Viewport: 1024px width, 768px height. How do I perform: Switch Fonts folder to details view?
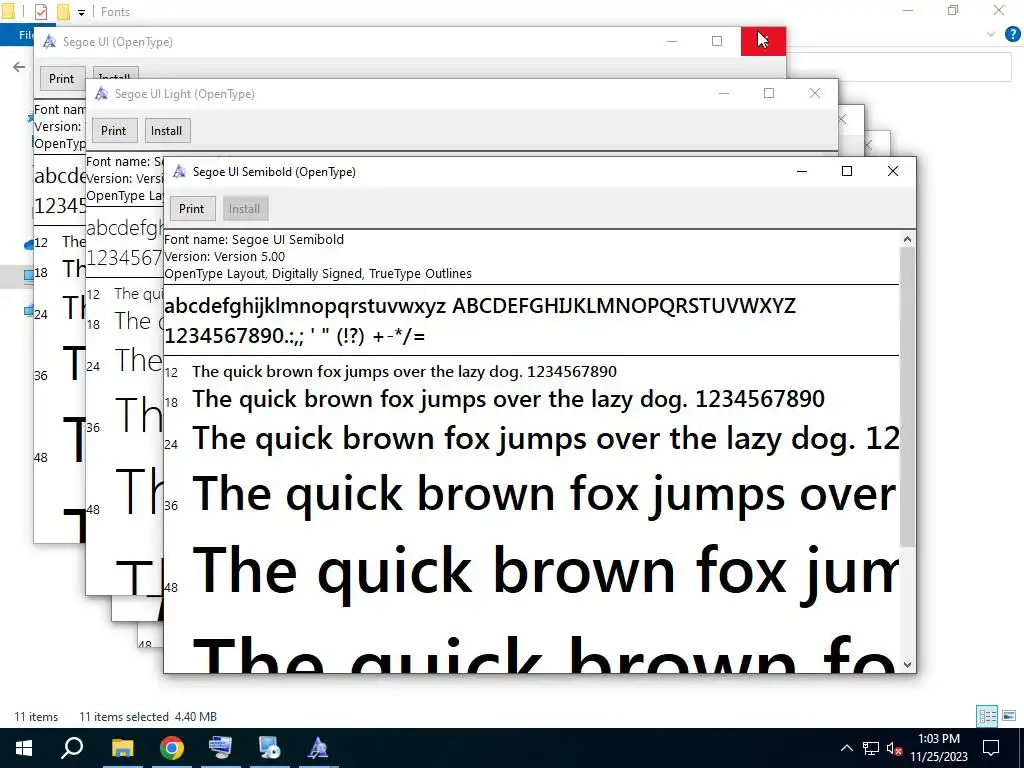tap(987, 716)
